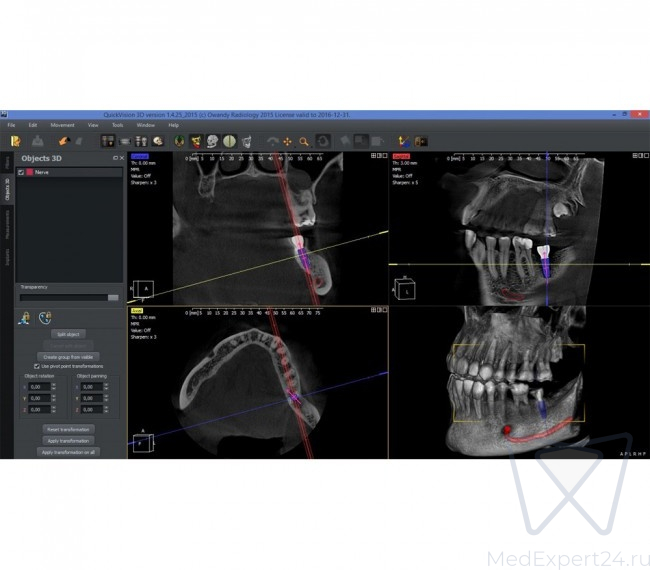The height and width of the screenshot is (570, 650).
Task: Activate the zoom magnifier tool
Action: [x=303, y=141]
